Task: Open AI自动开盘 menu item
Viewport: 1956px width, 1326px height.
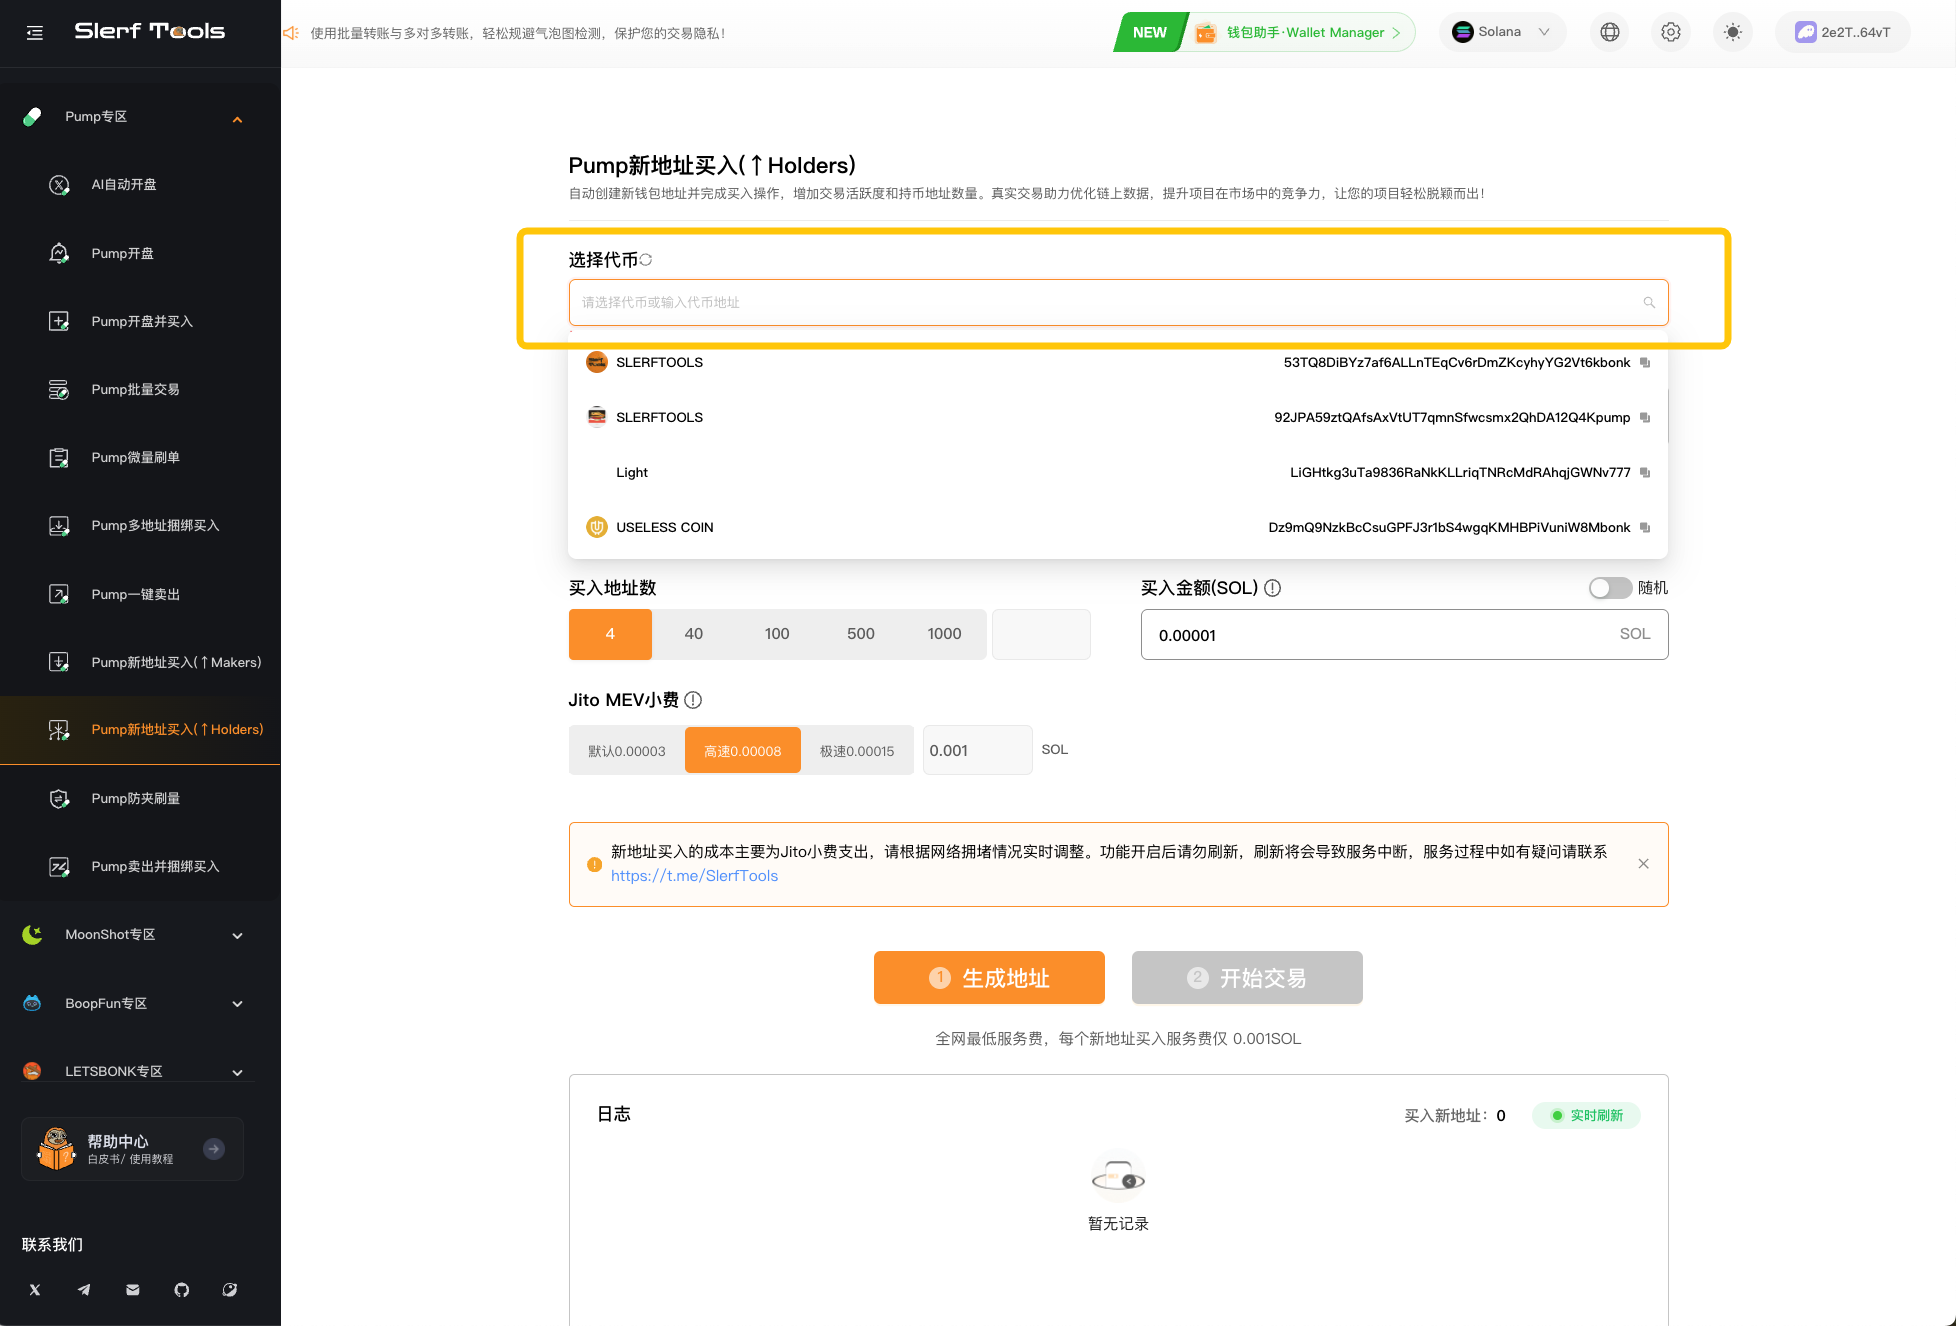Action: coord(140,185)
